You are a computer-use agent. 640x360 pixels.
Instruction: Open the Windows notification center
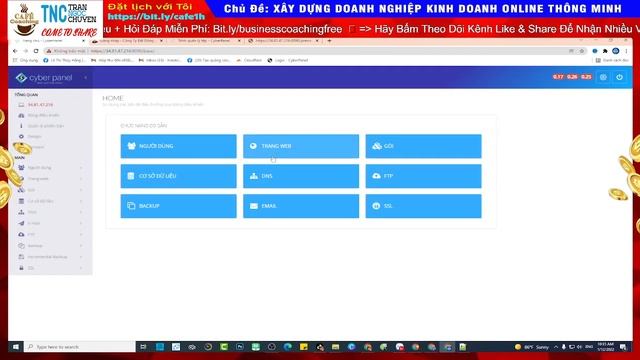(x=623, y=347)
